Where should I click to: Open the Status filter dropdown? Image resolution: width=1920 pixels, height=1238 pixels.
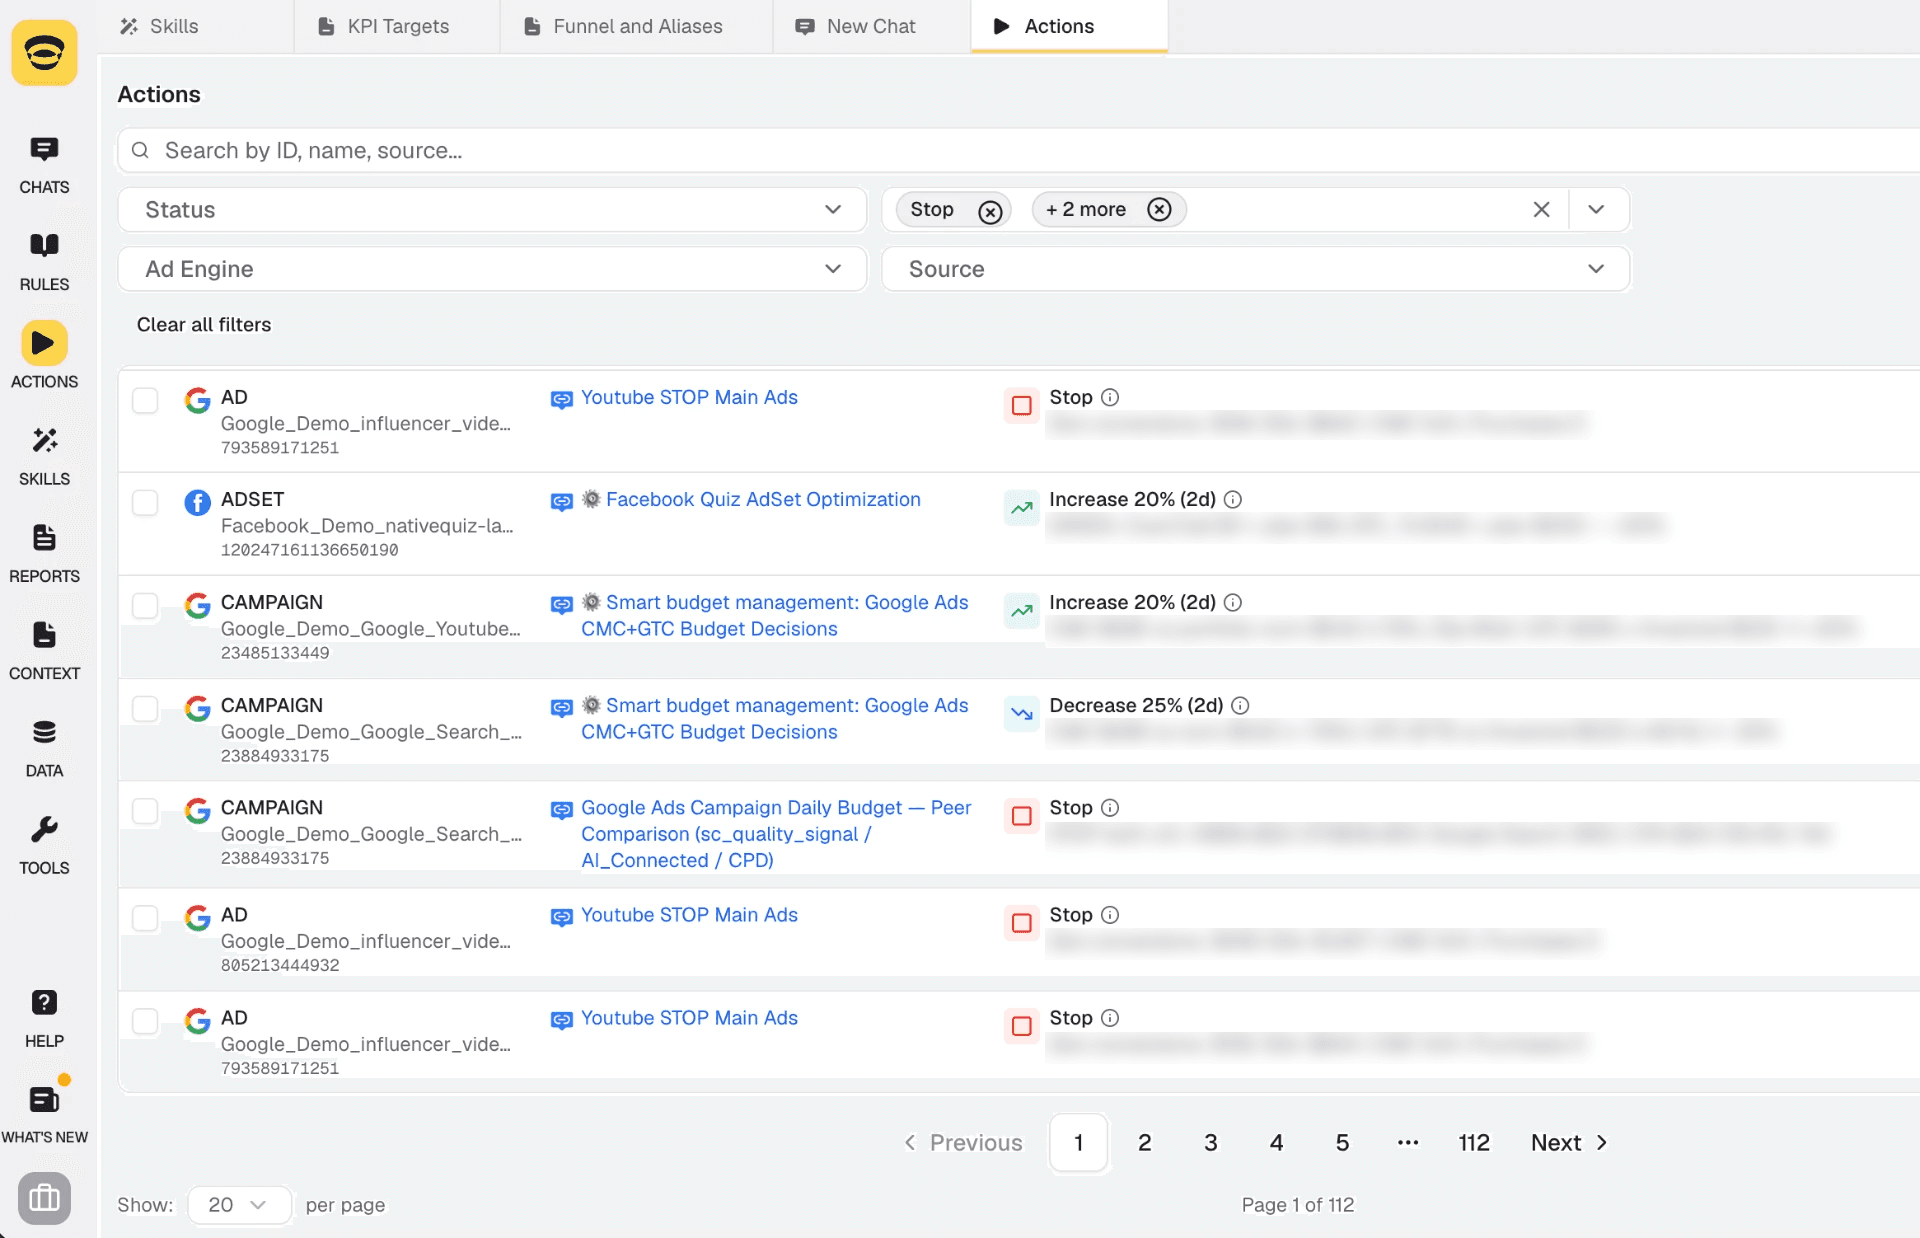tap(492, 210)
